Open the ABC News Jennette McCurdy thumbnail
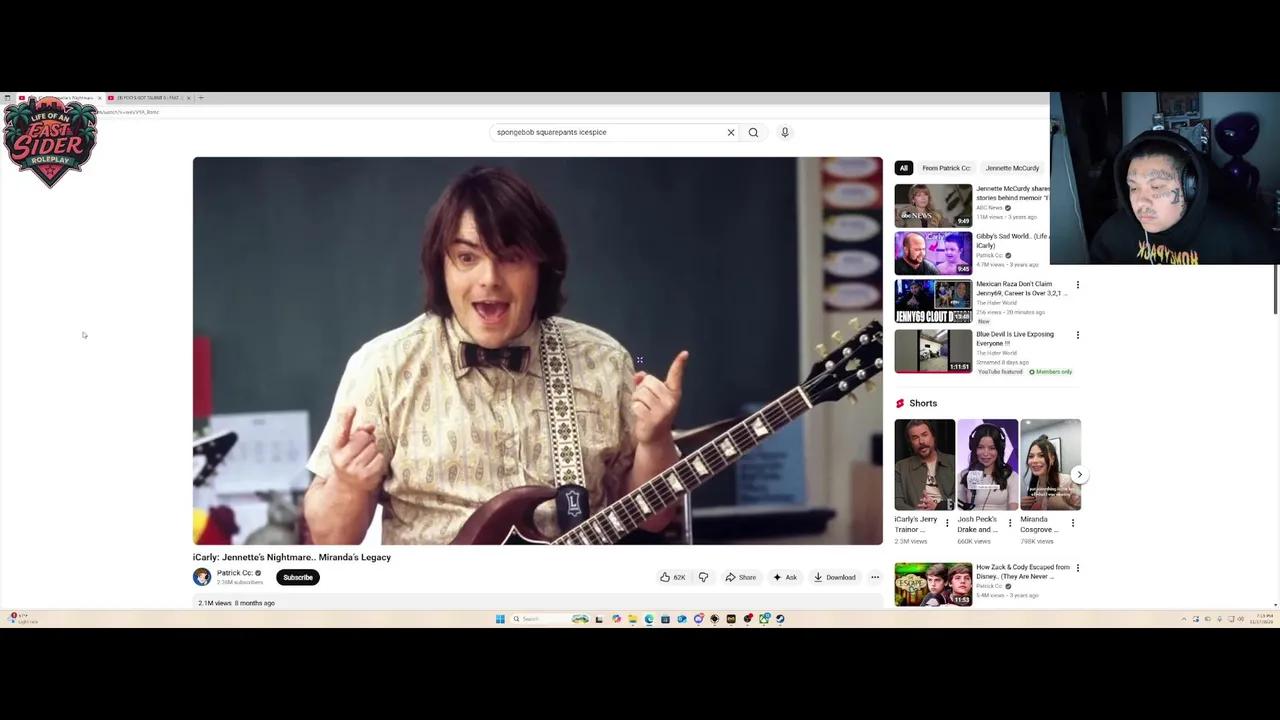 click(x=933, y=205)
